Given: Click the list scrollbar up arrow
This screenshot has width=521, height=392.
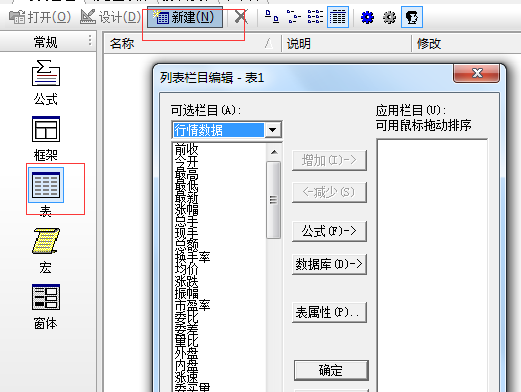Looking at the screenshot, I should (x=274, y=152).
